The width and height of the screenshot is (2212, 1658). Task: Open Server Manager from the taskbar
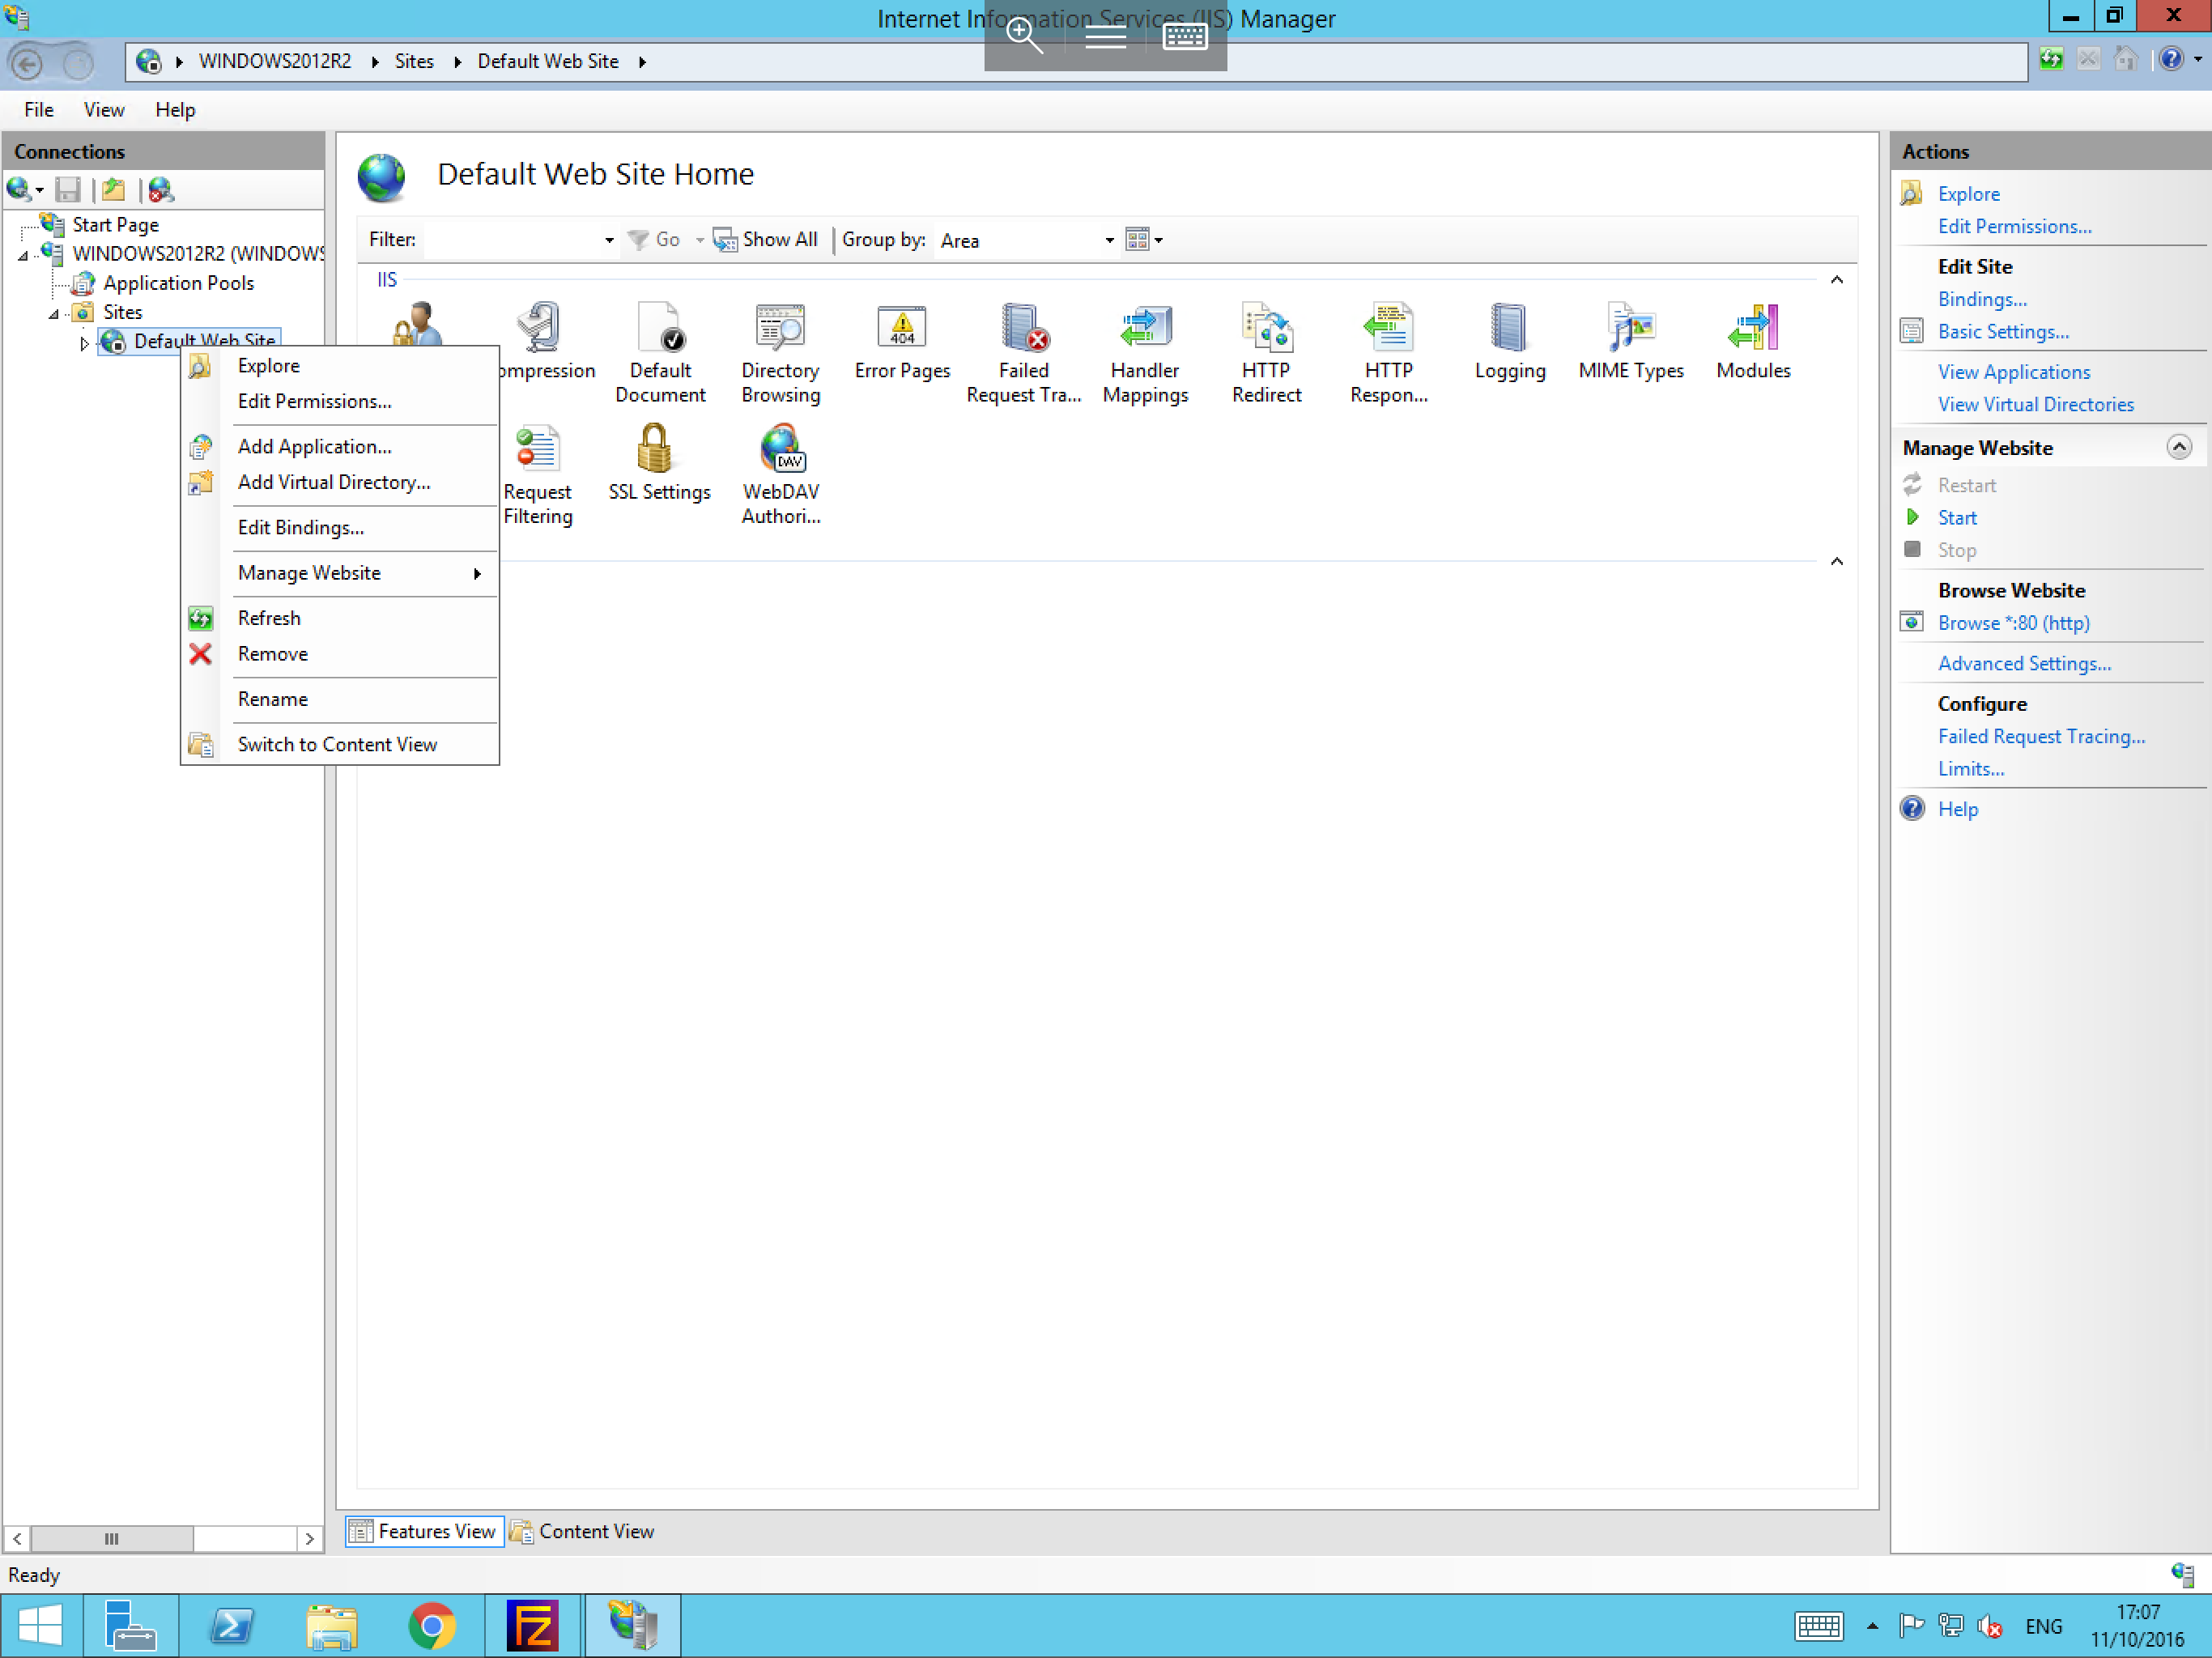click(131, 1626)
